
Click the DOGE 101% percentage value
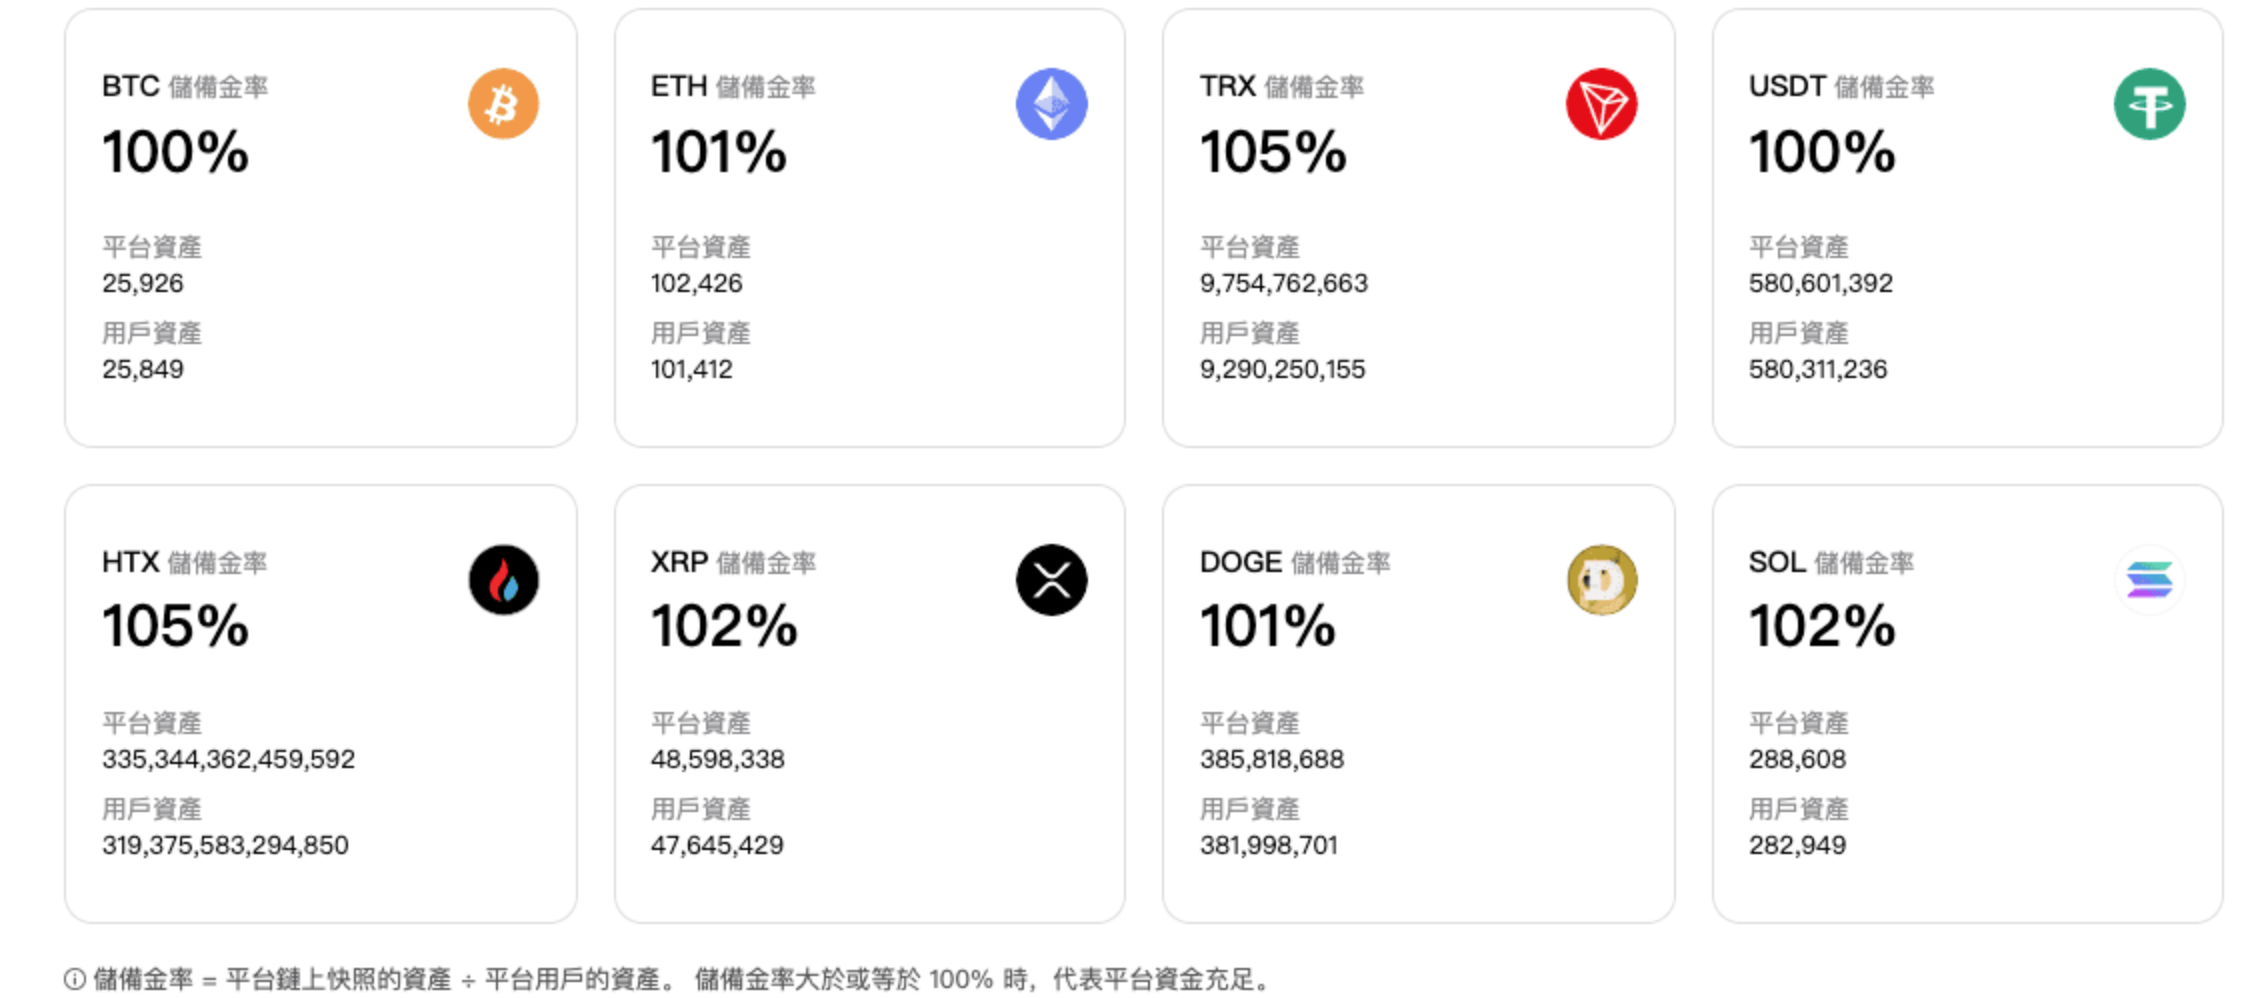(x=1267, y=626)
